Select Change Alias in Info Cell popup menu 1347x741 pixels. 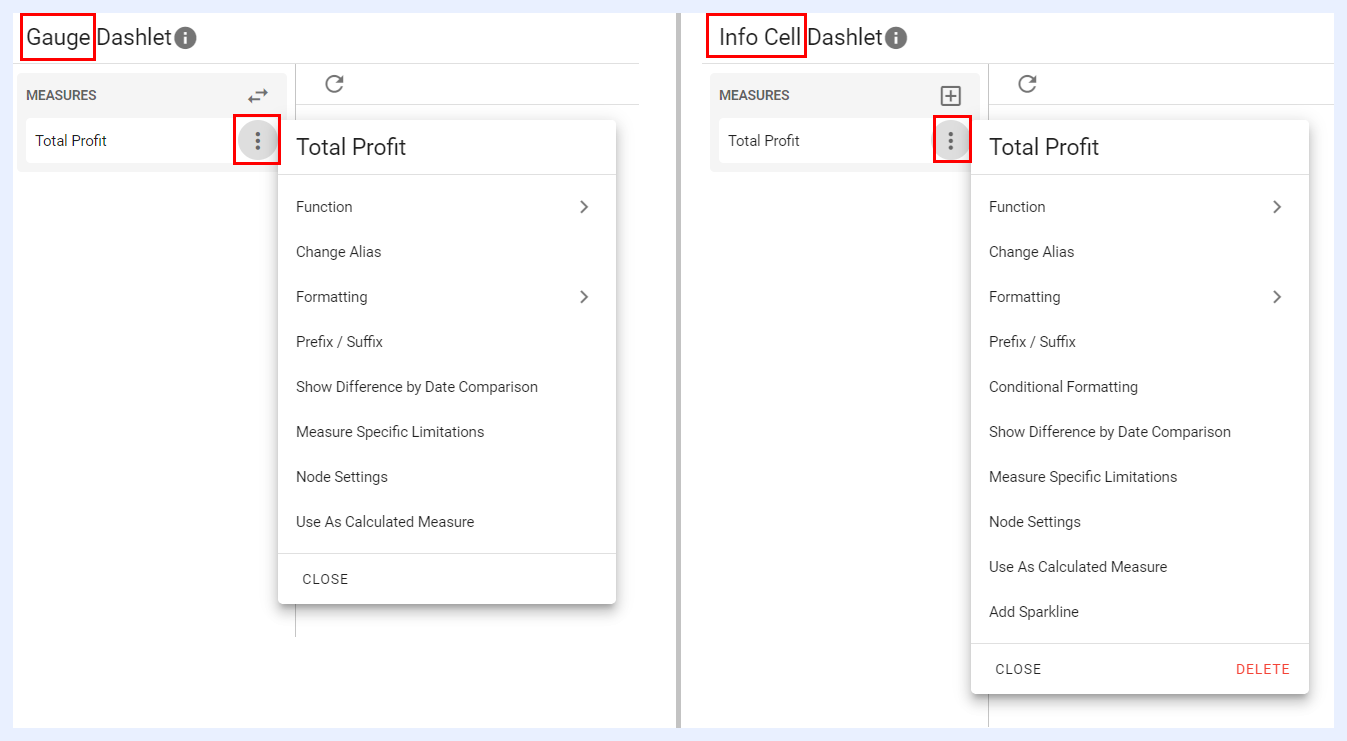[1139, 252]
